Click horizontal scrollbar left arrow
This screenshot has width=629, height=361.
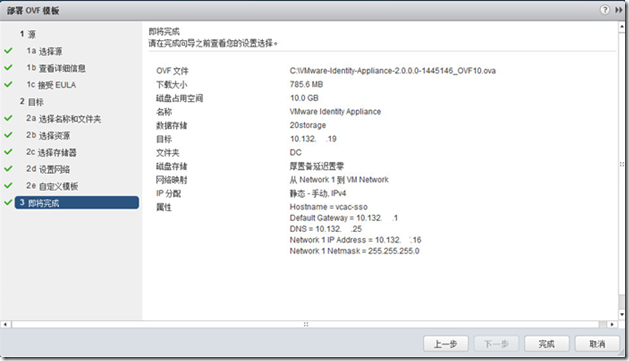(5, 324)
